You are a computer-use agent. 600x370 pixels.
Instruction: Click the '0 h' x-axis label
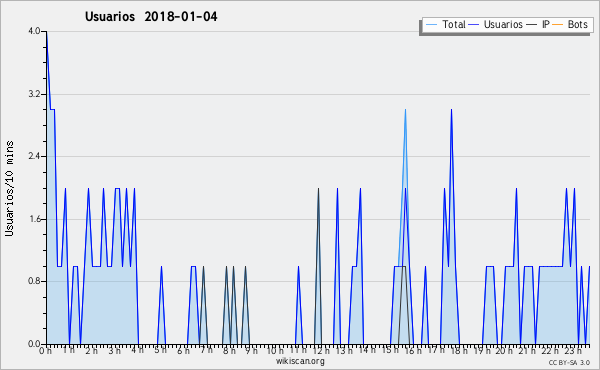[x=45, y=350]
